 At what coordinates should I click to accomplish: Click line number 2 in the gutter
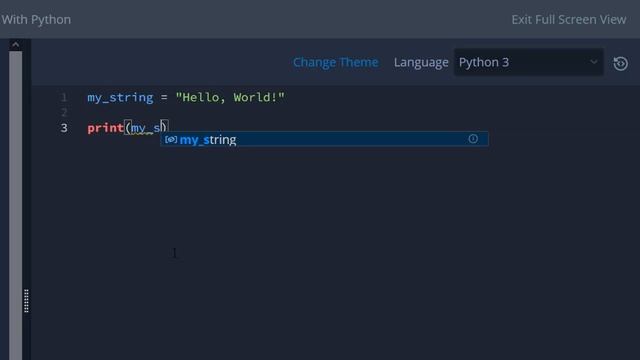pyautogui.click(x=64, y=112)
